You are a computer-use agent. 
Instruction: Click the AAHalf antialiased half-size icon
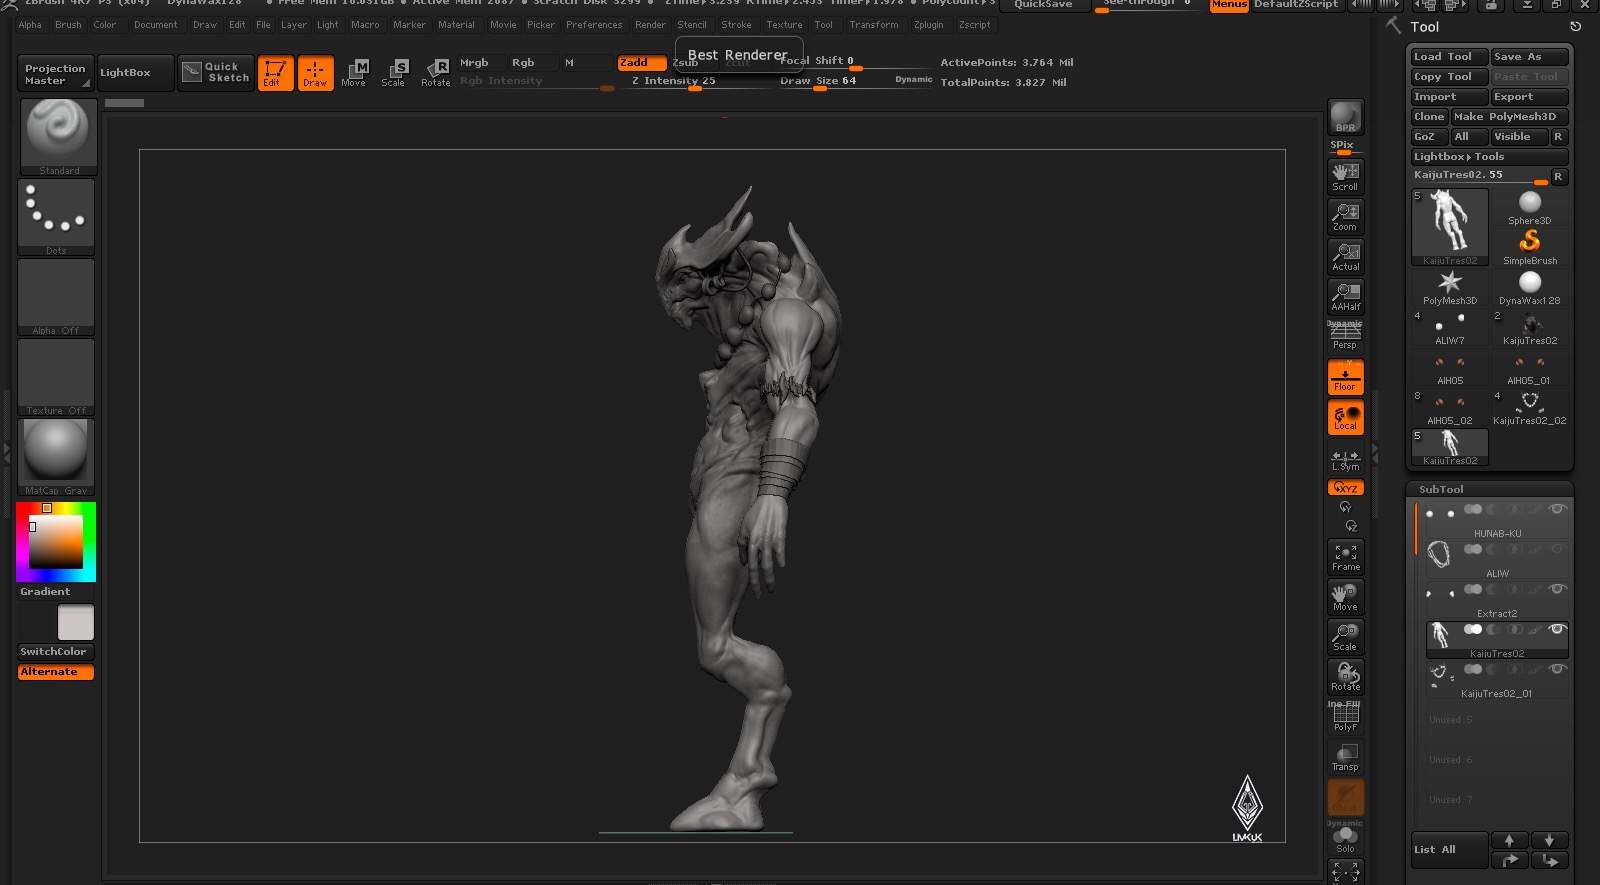pos(1345,296)
